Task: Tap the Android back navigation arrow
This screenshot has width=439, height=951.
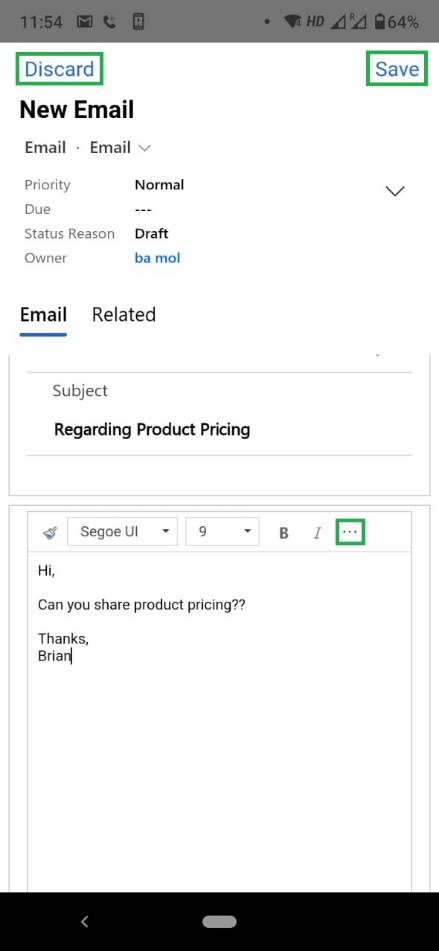Action: coord(85,922)
